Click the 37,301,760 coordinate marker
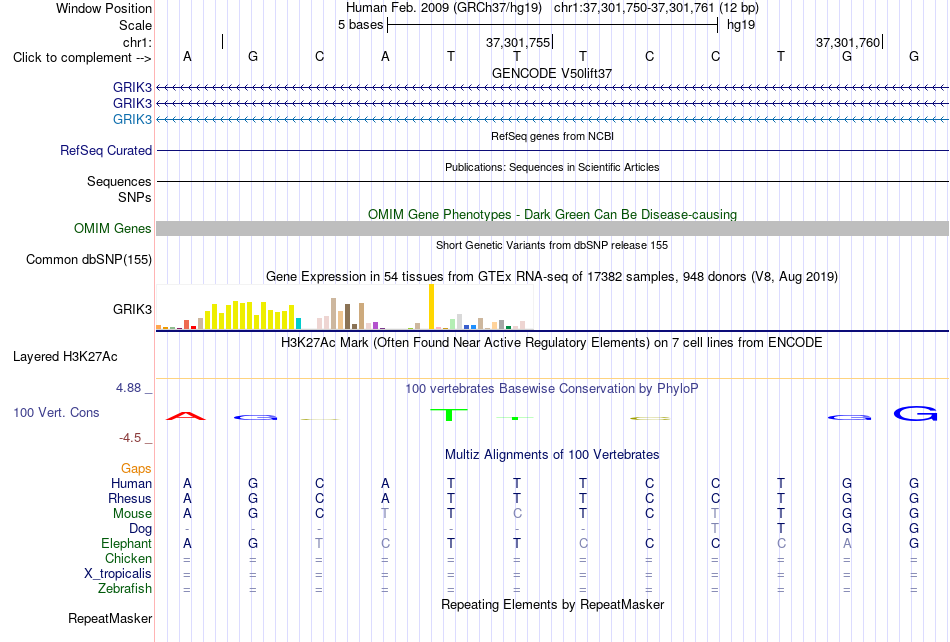This screenshot has height=642, width=950. point(847,42)
